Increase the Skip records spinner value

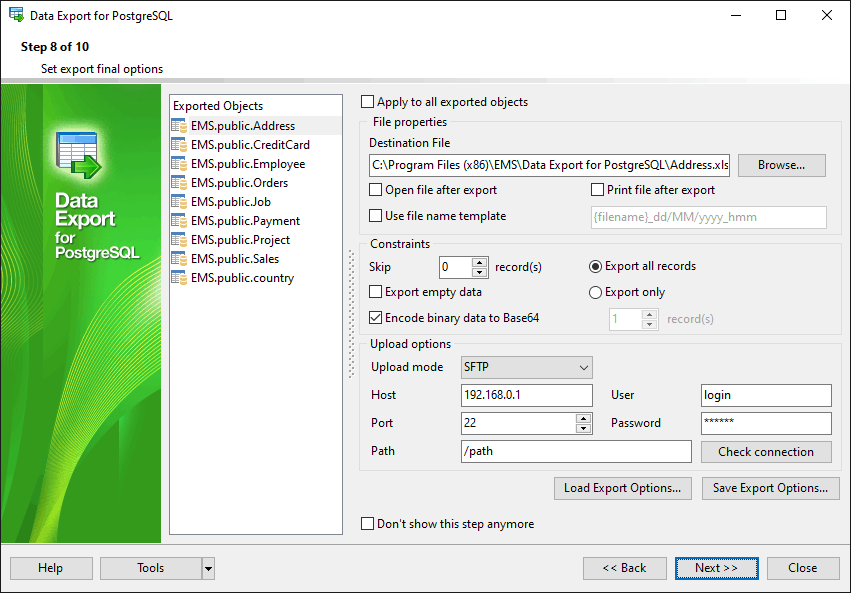point(479,263)
